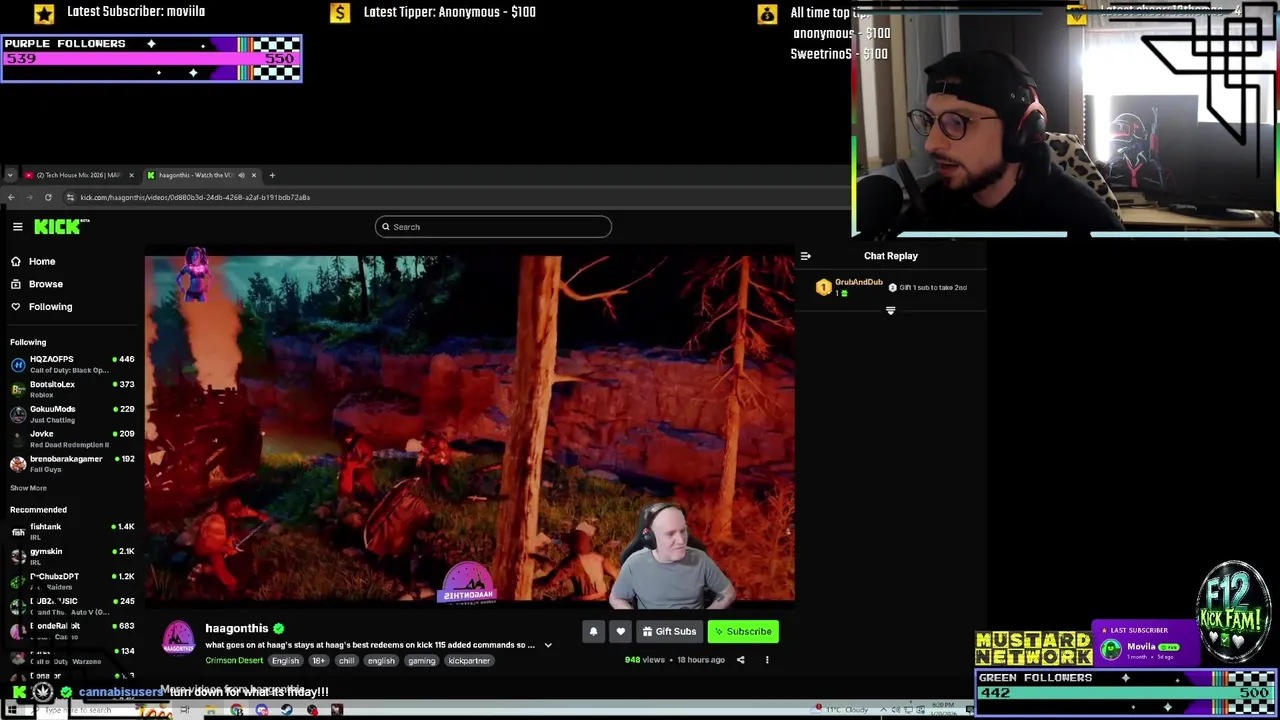Open File Explorer from the taskbar

pos(210,711)
